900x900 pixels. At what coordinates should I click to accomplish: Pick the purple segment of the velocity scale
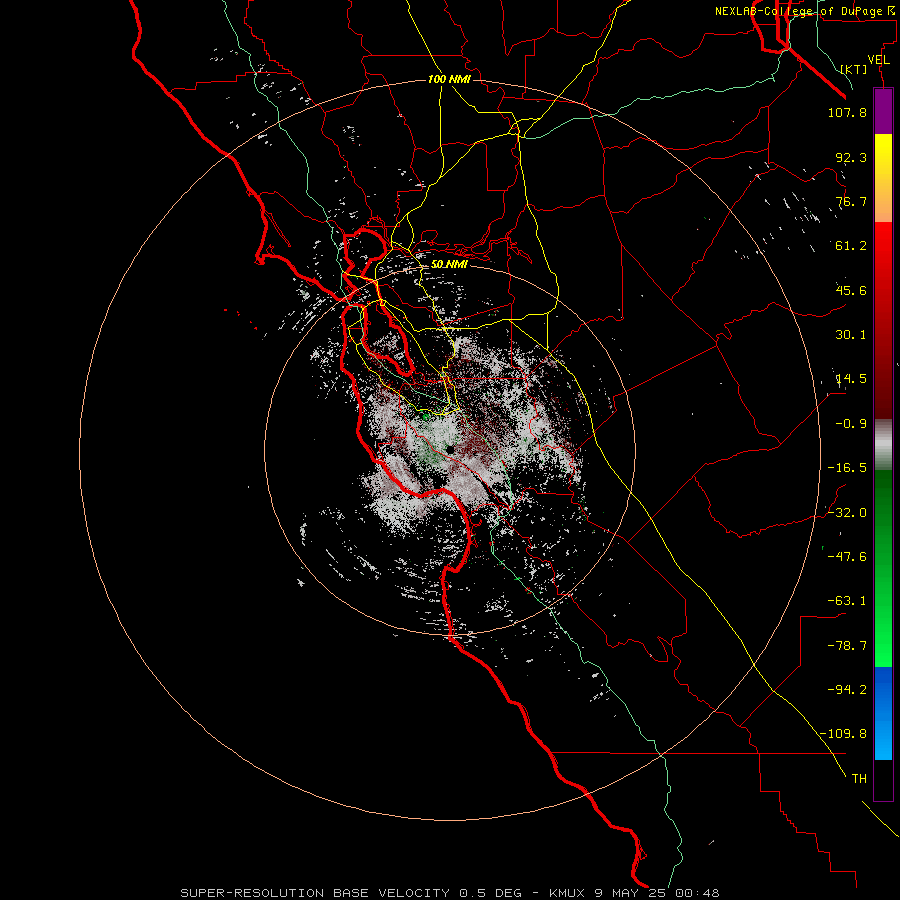coord(883,111)
